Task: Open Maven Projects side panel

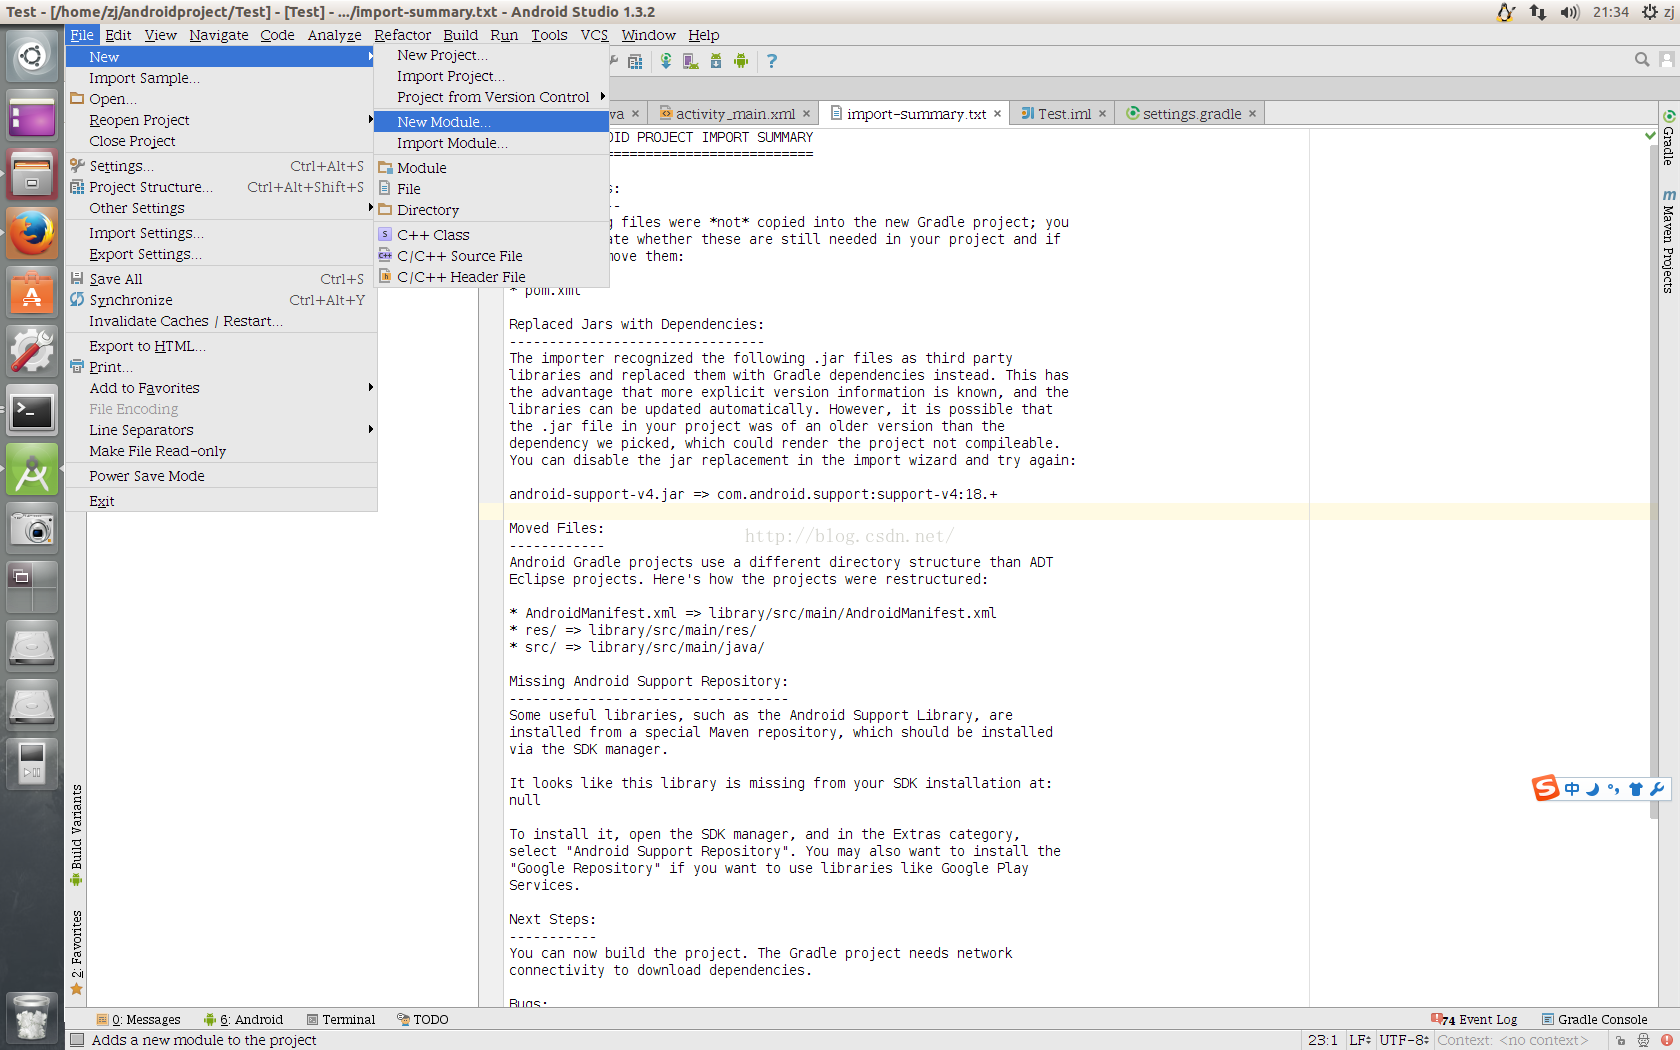Action: click(x=1668, y=242)
